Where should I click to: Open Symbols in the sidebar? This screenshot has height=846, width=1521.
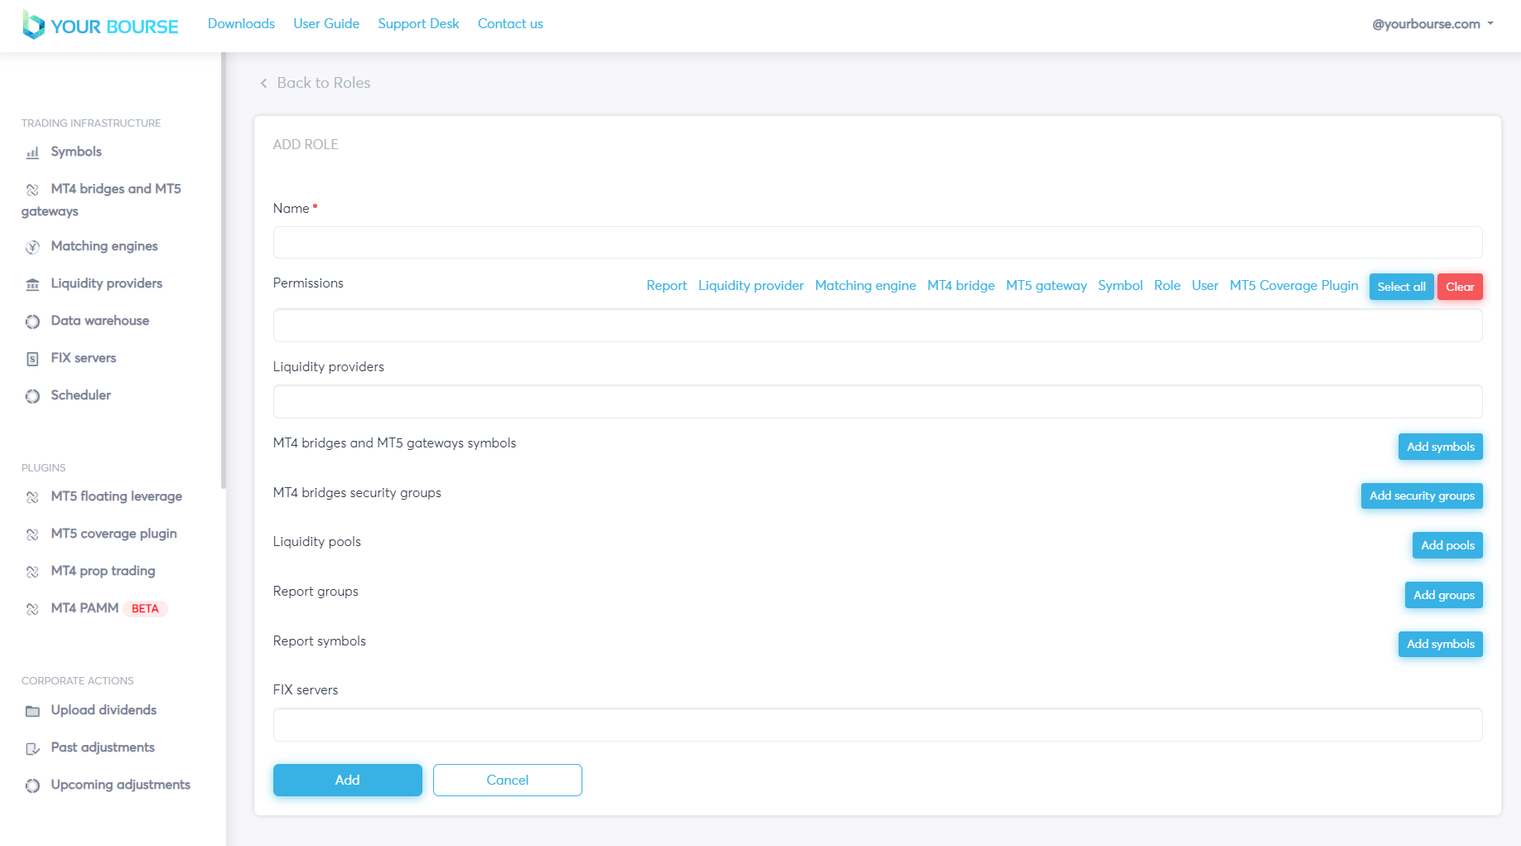click(76, 152)
